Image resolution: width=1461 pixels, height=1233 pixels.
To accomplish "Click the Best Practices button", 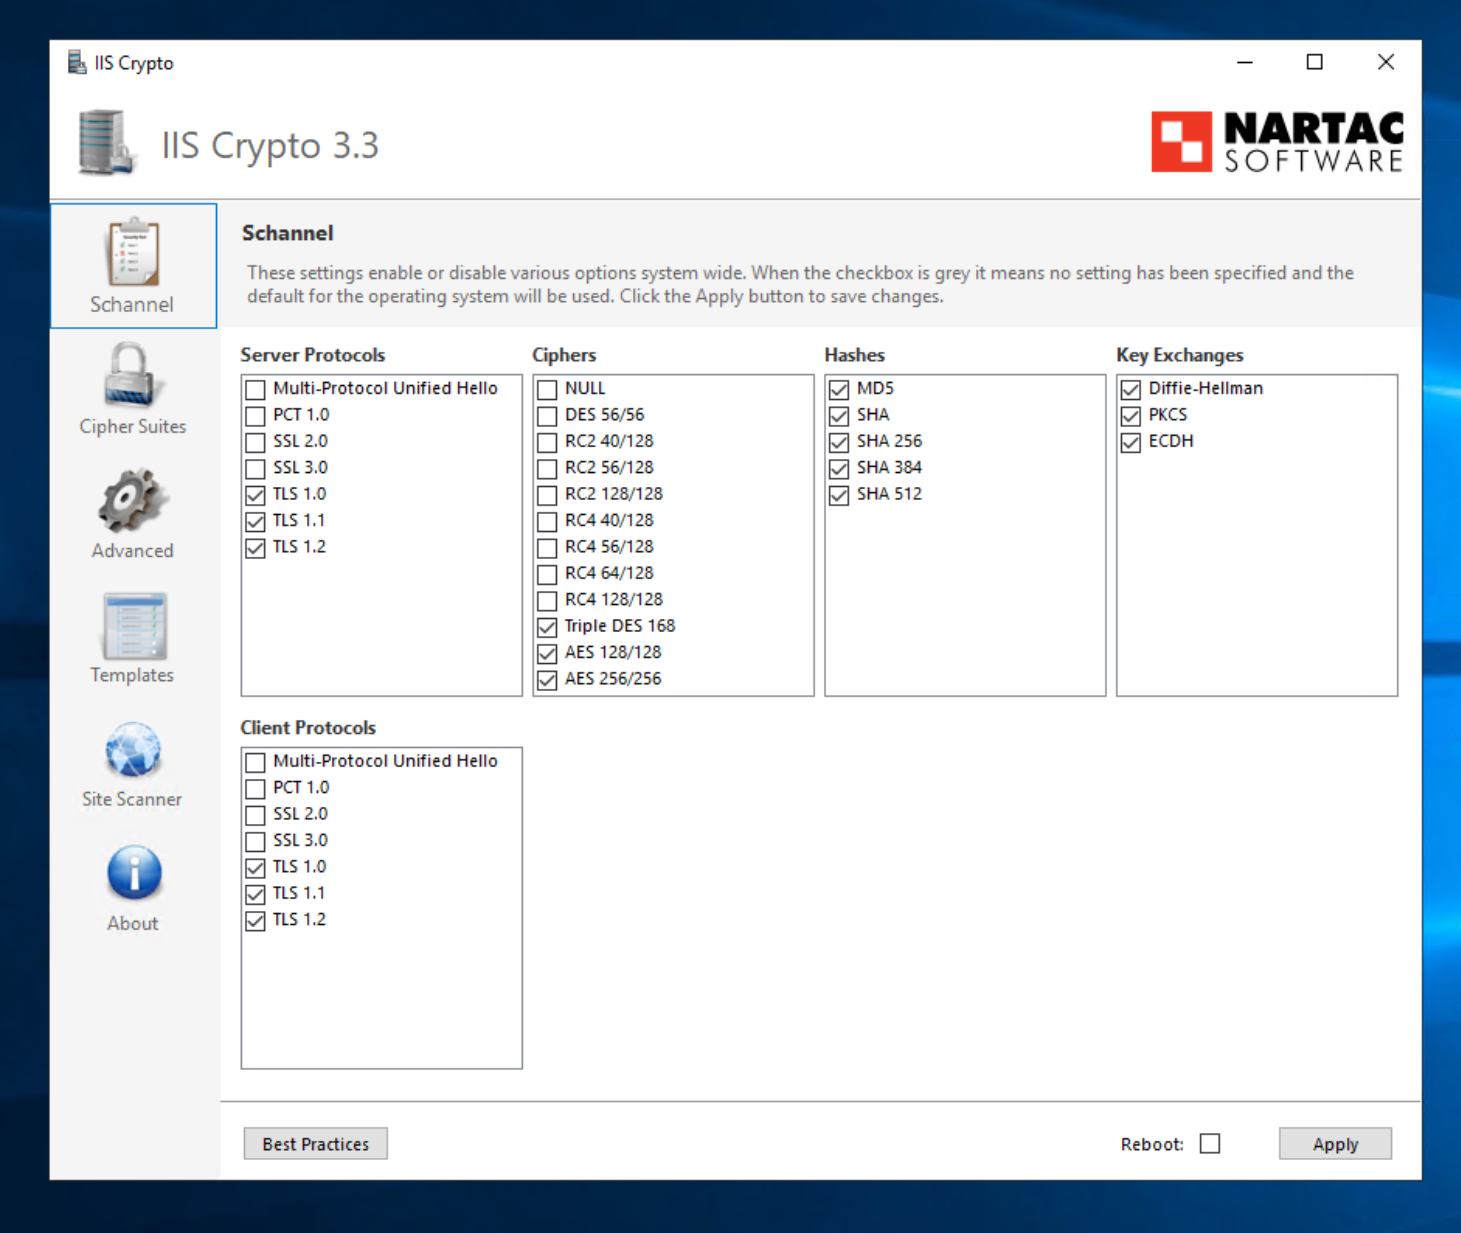I will point(315,1144).
